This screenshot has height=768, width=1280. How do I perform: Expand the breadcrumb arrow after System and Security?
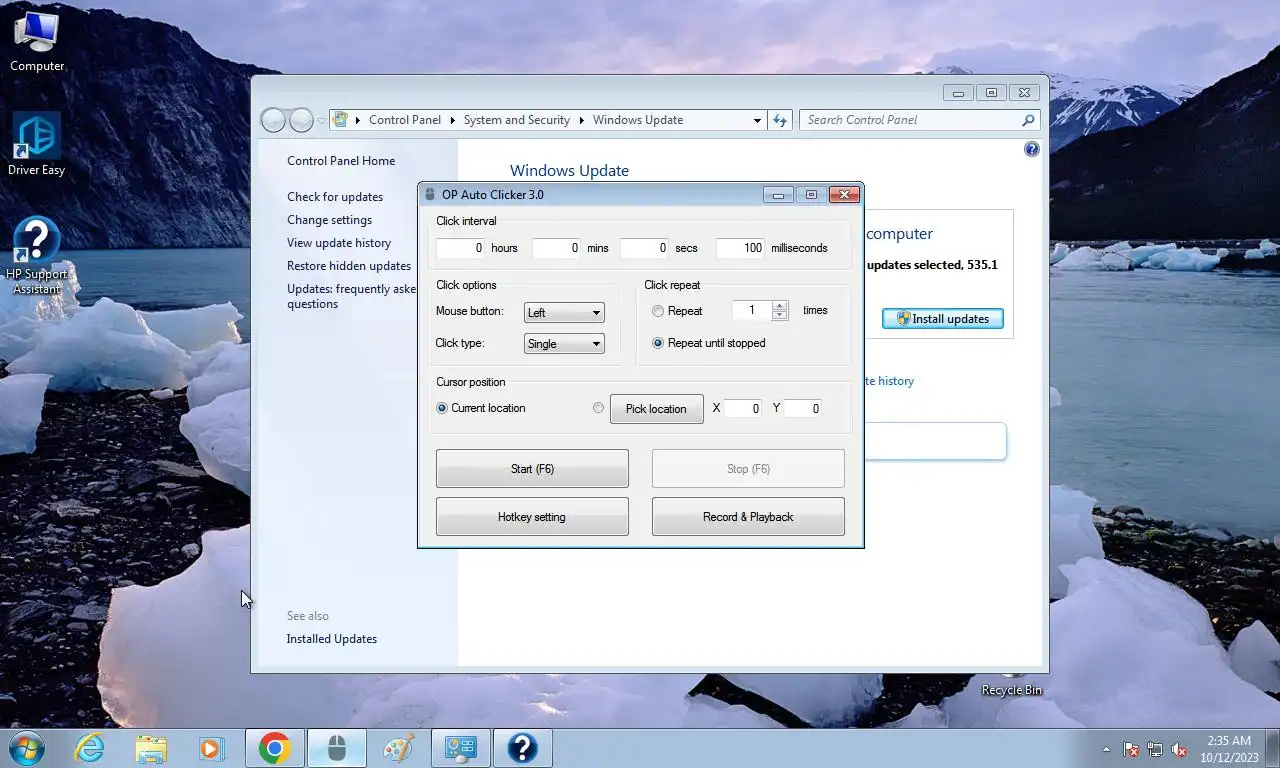pyautogui.click(x=581, y=120)
